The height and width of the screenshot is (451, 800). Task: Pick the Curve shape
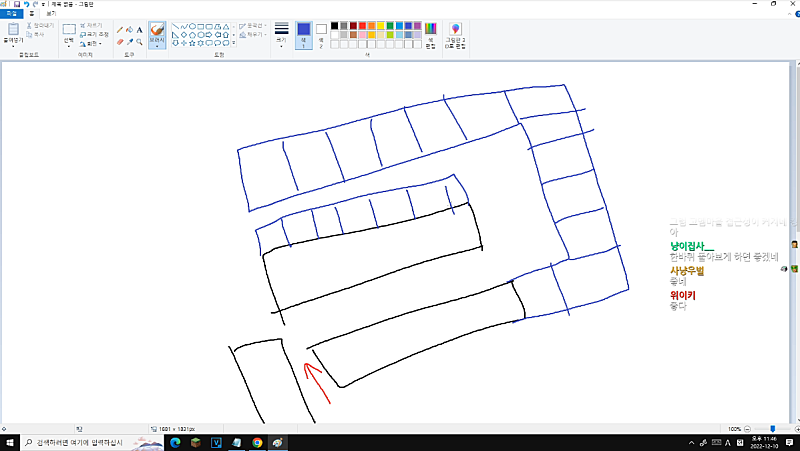coord(184,26)
